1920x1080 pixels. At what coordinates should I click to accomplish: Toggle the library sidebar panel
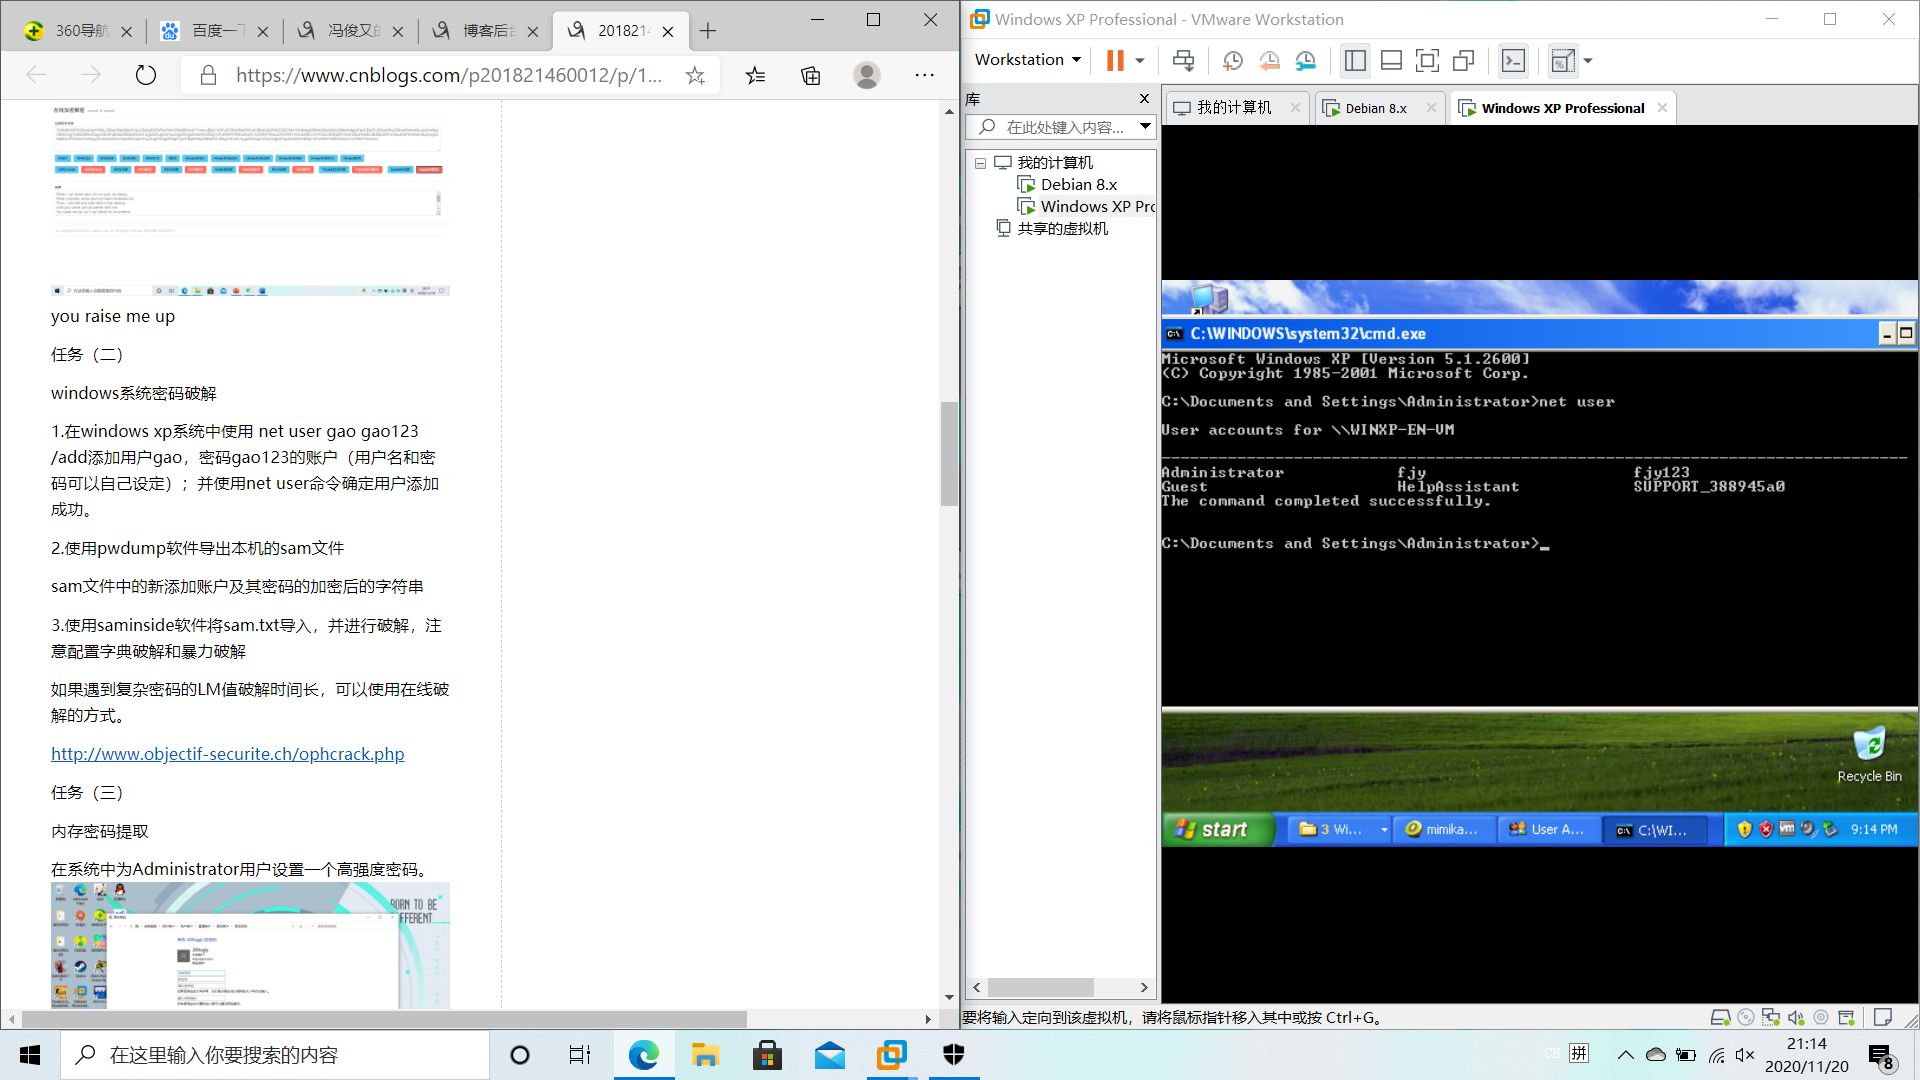pyautogui.click(x=1355, y=61)
